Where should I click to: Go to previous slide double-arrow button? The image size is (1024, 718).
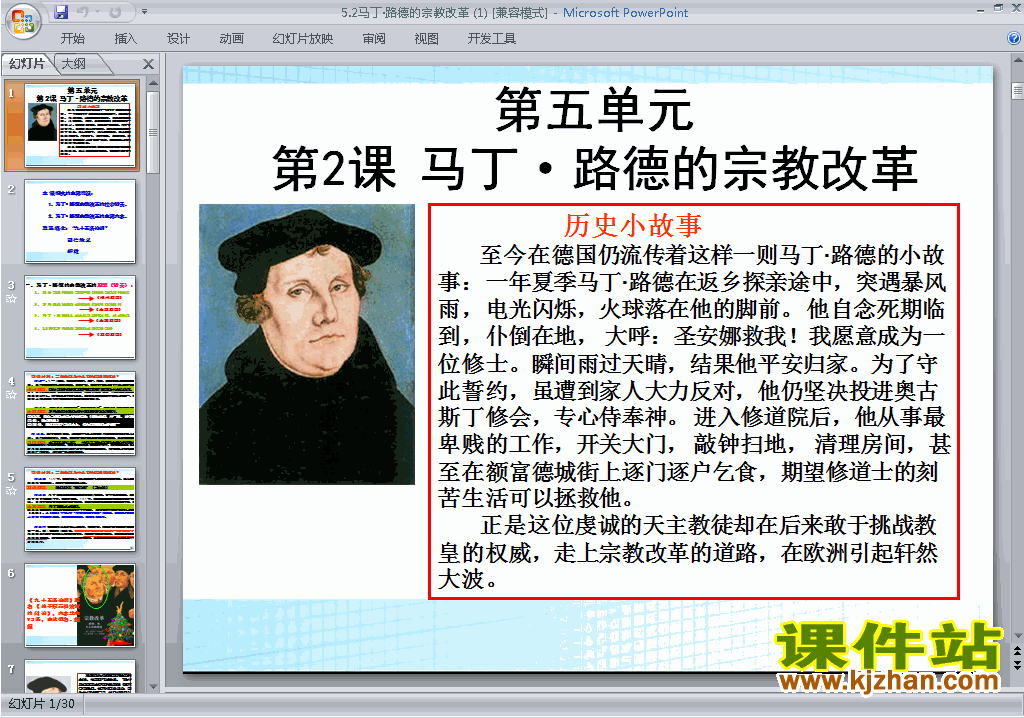pyautogui.click(x=1017, y=651)
